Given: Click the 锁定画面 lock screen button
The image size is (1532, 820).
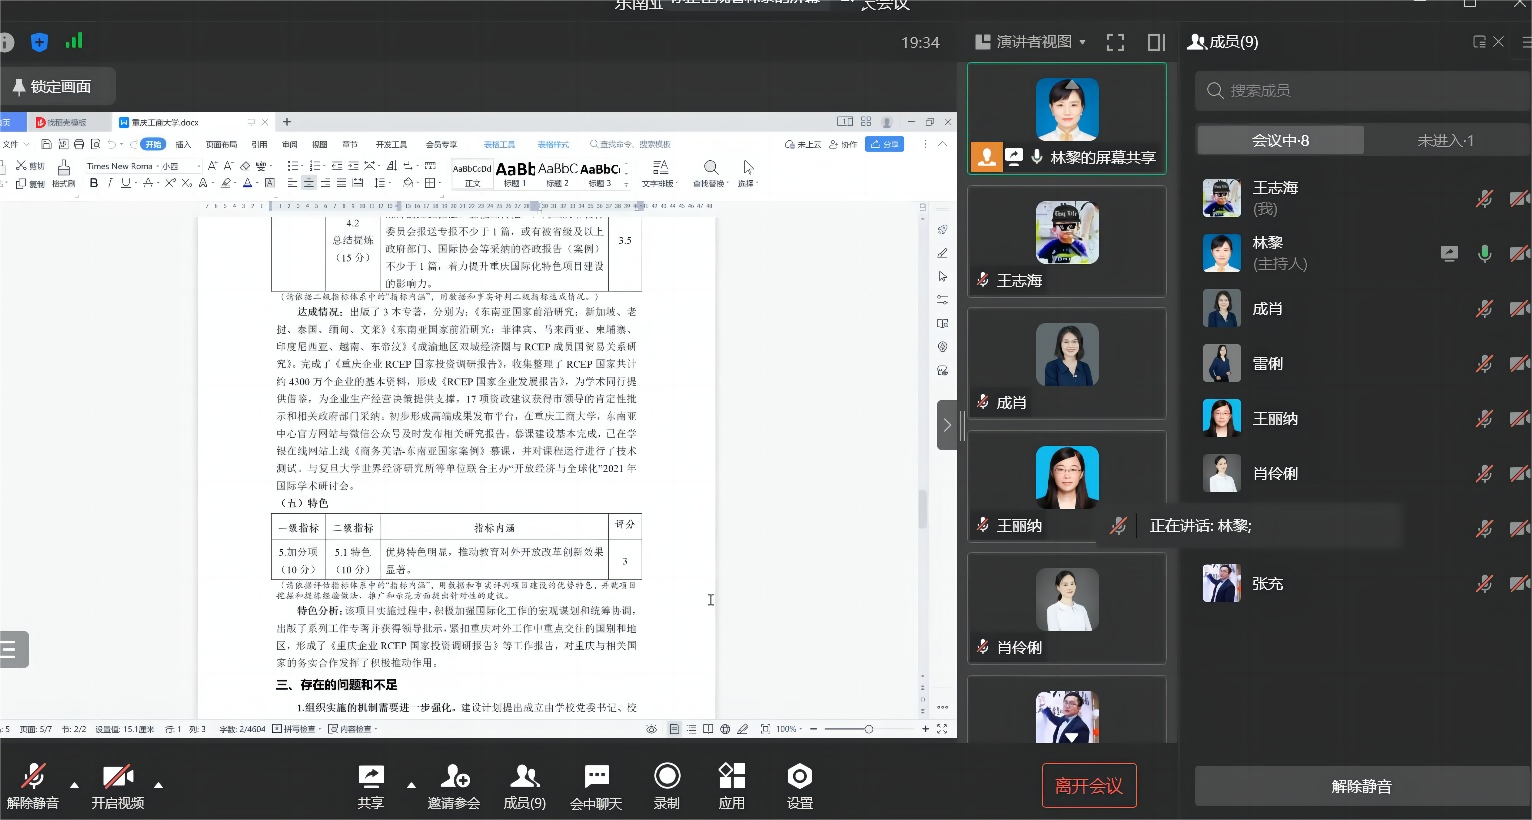Looking at the screenshot, I should pos(53,87).
